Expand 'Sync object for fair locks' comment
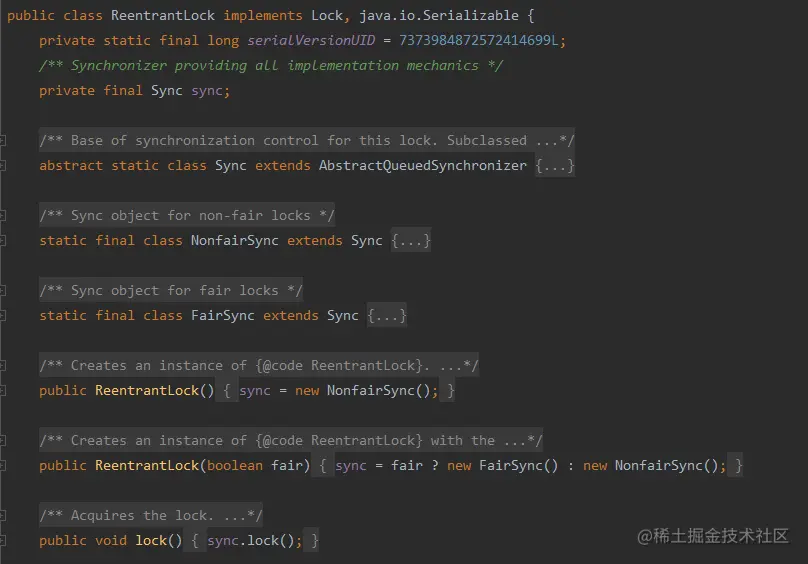The image size is (808, 564). (171, 290)
